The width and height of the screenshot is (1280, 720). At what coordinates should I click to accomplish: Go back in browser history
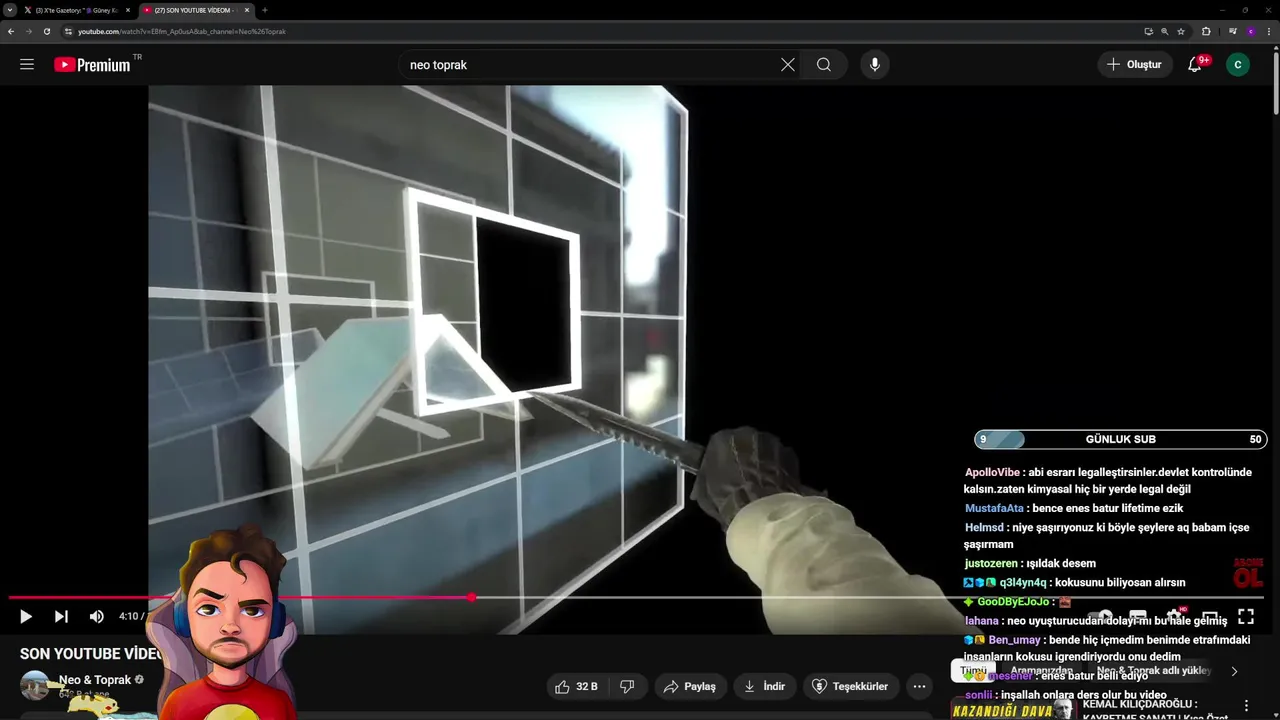[x=11, y=31]
